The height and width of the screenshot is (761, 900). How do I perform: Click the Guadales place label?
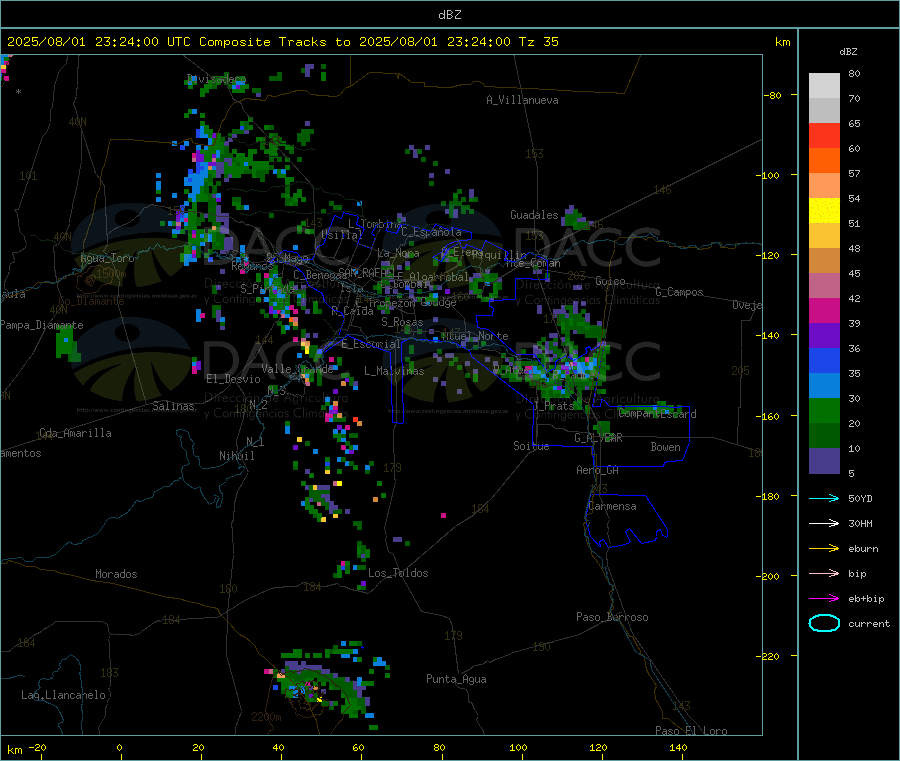(534, 215)
